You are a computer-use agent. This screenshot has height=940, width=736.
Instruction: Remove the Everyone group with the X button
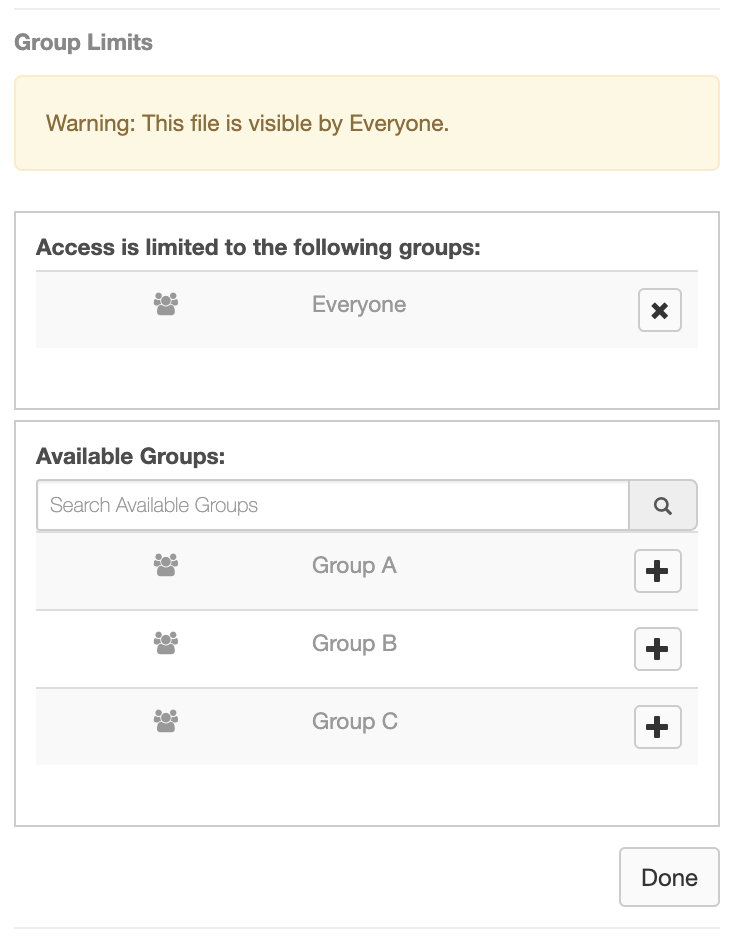click(x=659, y=310)
